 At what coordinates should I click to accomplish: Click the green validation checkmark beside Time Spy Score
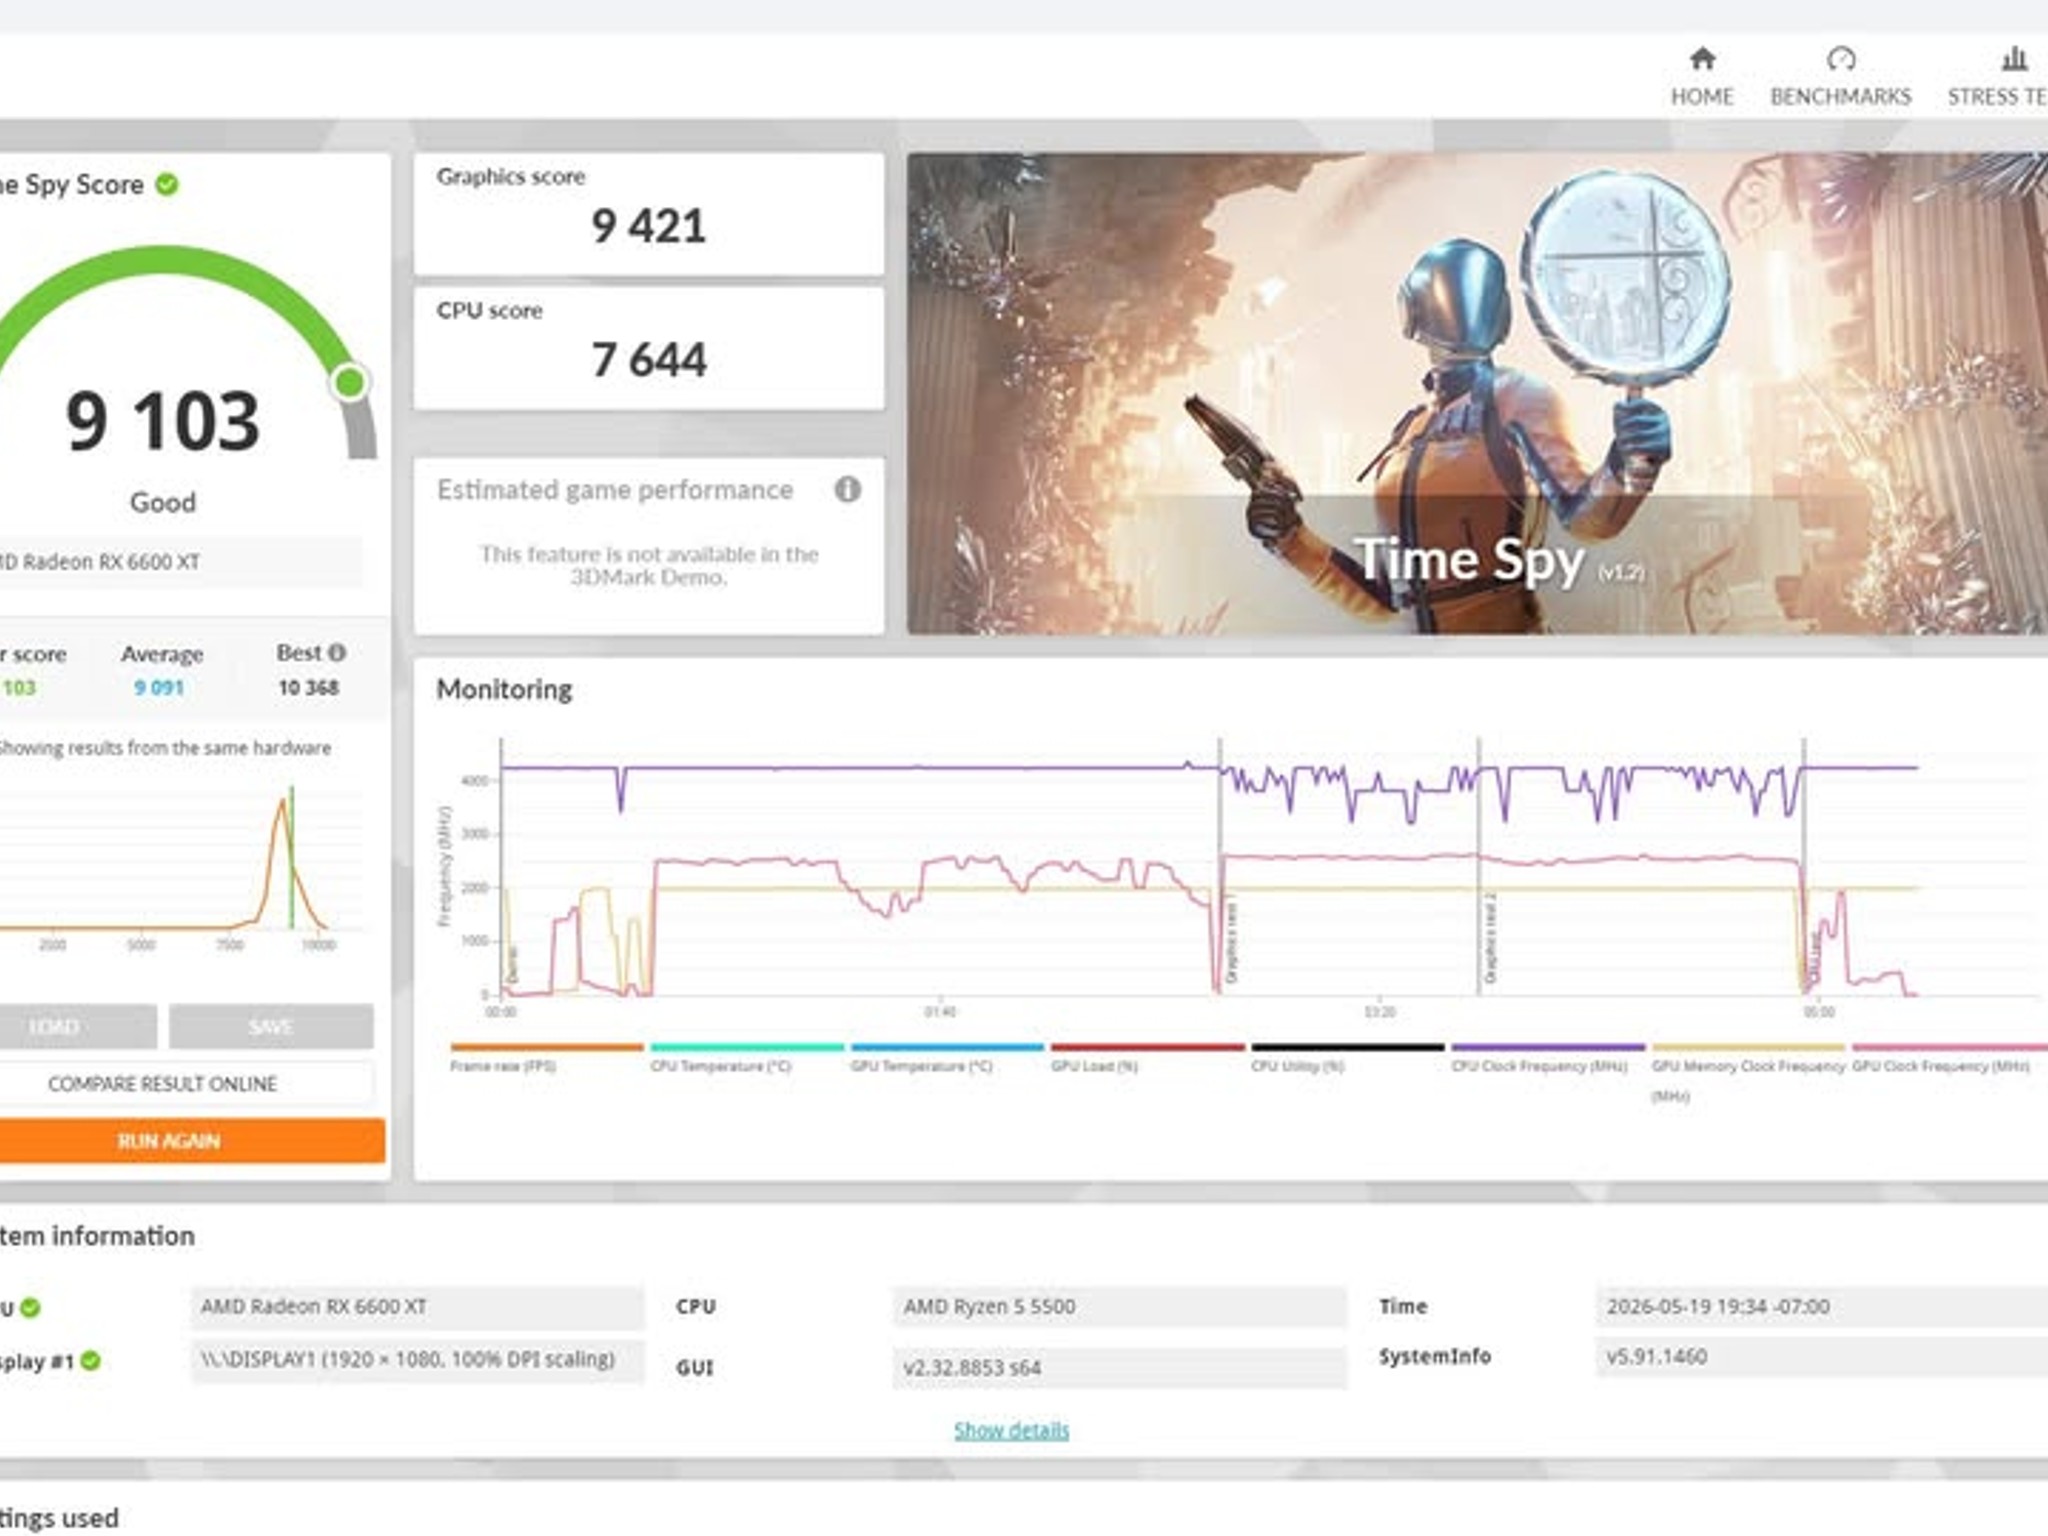167,184
